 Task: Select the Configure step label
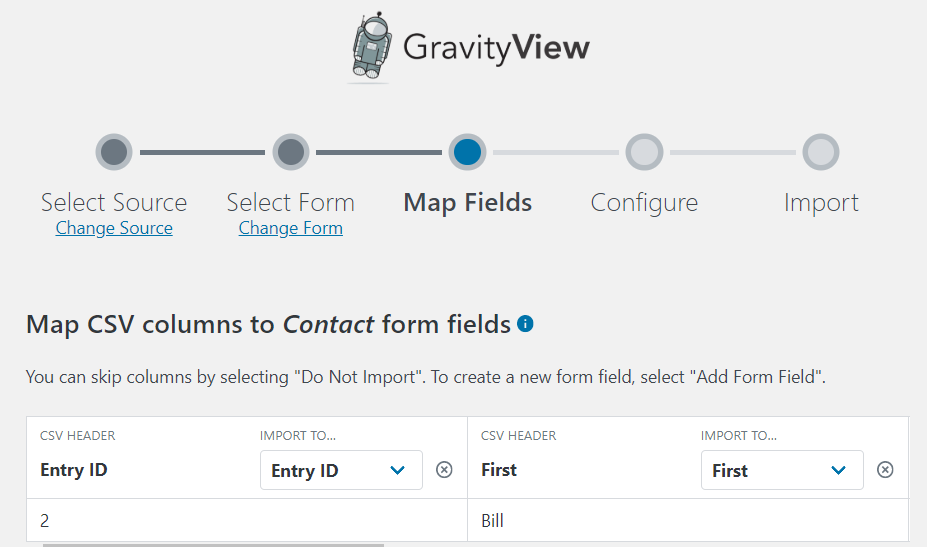[644, 203]
